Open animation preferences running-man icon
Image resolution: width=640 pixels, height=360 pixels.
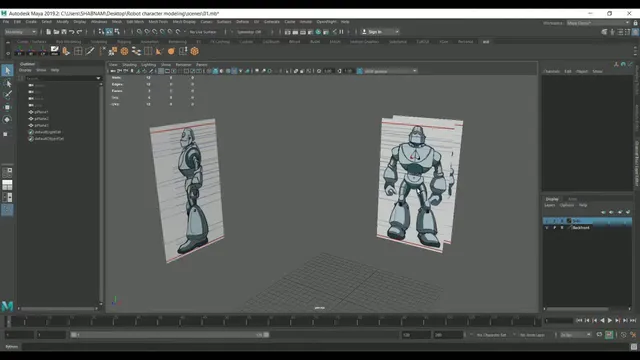tap(633, 335)
